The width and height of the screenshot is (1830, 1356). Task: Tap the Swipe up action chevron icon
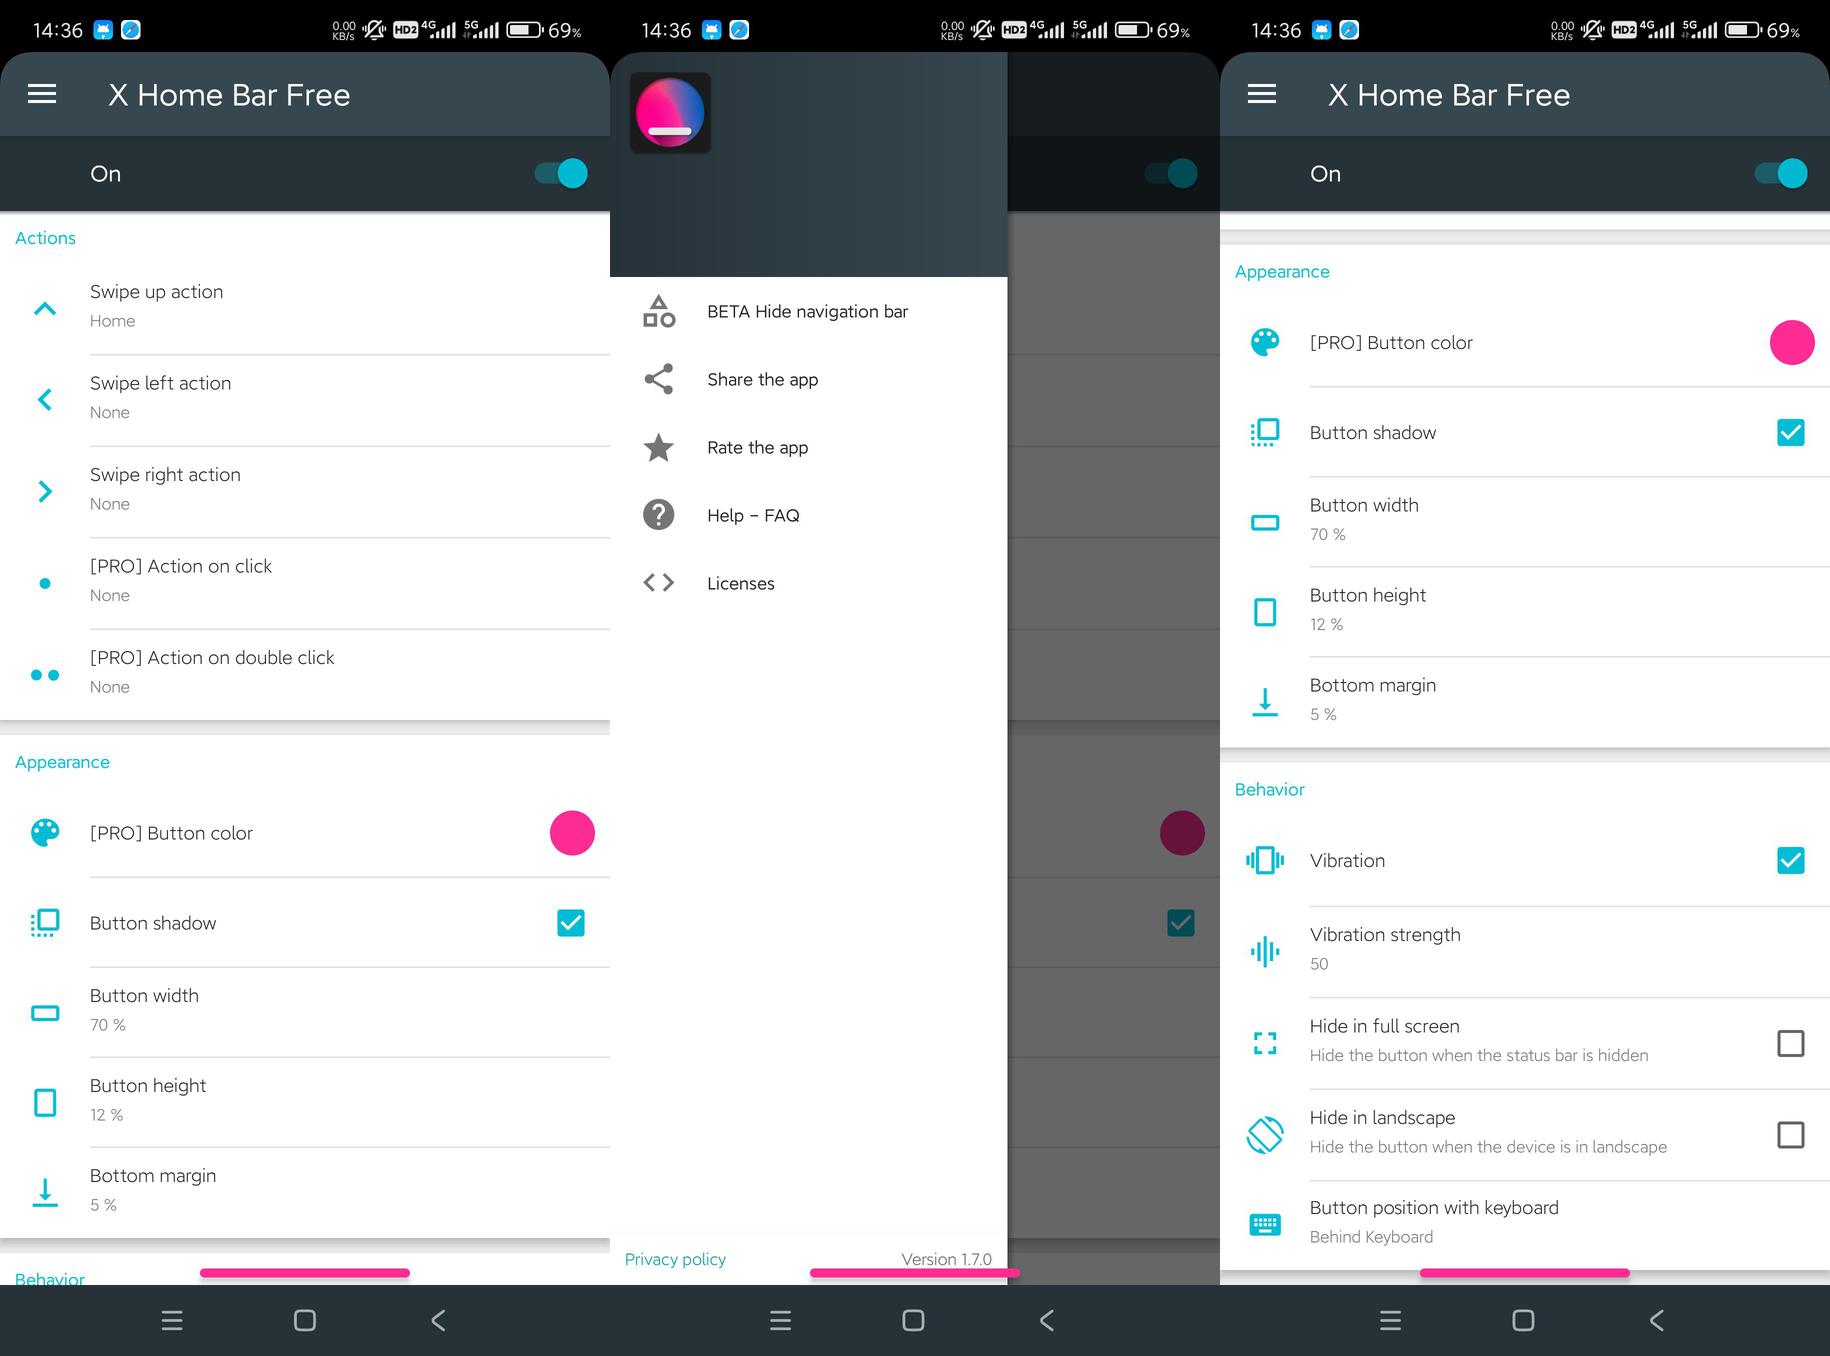coord(45,308)
